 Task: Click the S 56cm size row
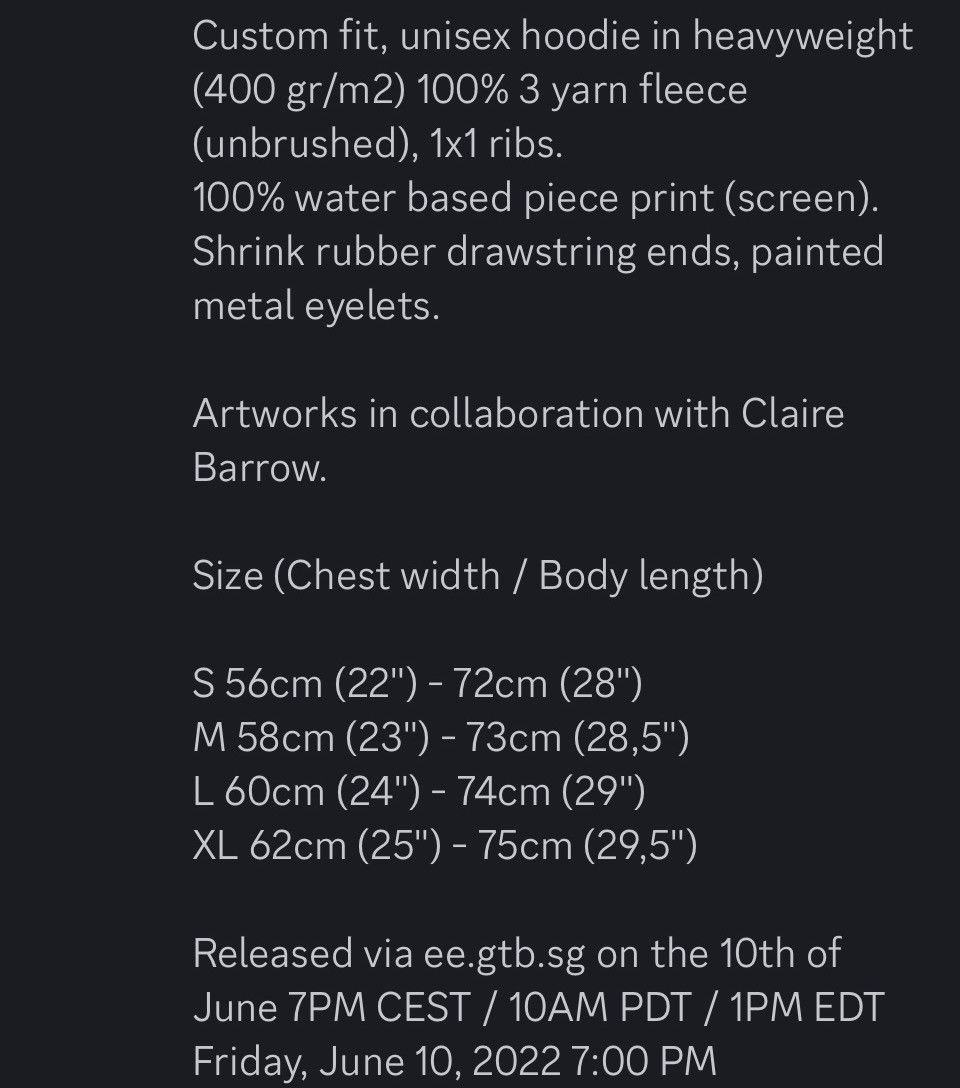tap(418, 683)
